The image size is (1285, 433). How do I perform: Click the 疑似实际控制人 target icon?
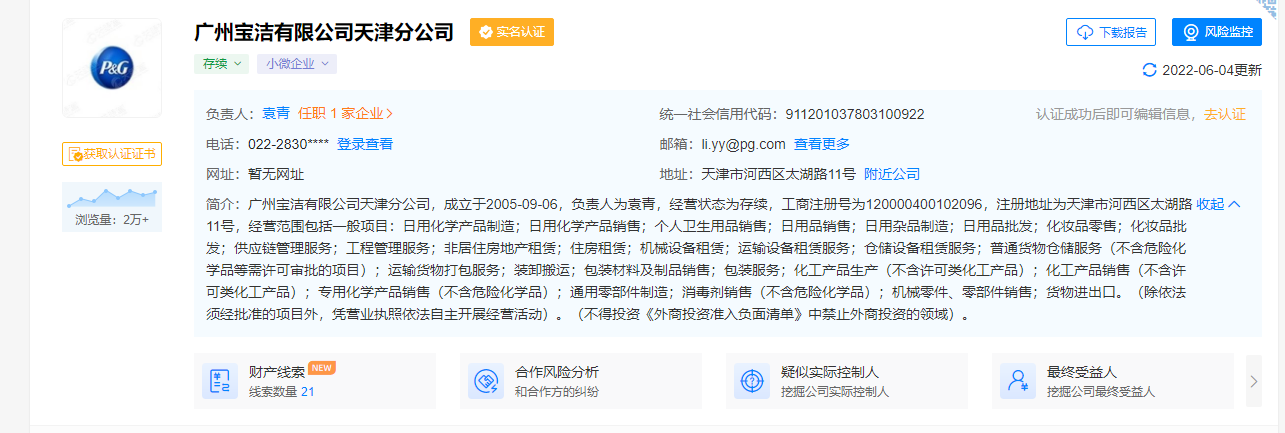752,381
